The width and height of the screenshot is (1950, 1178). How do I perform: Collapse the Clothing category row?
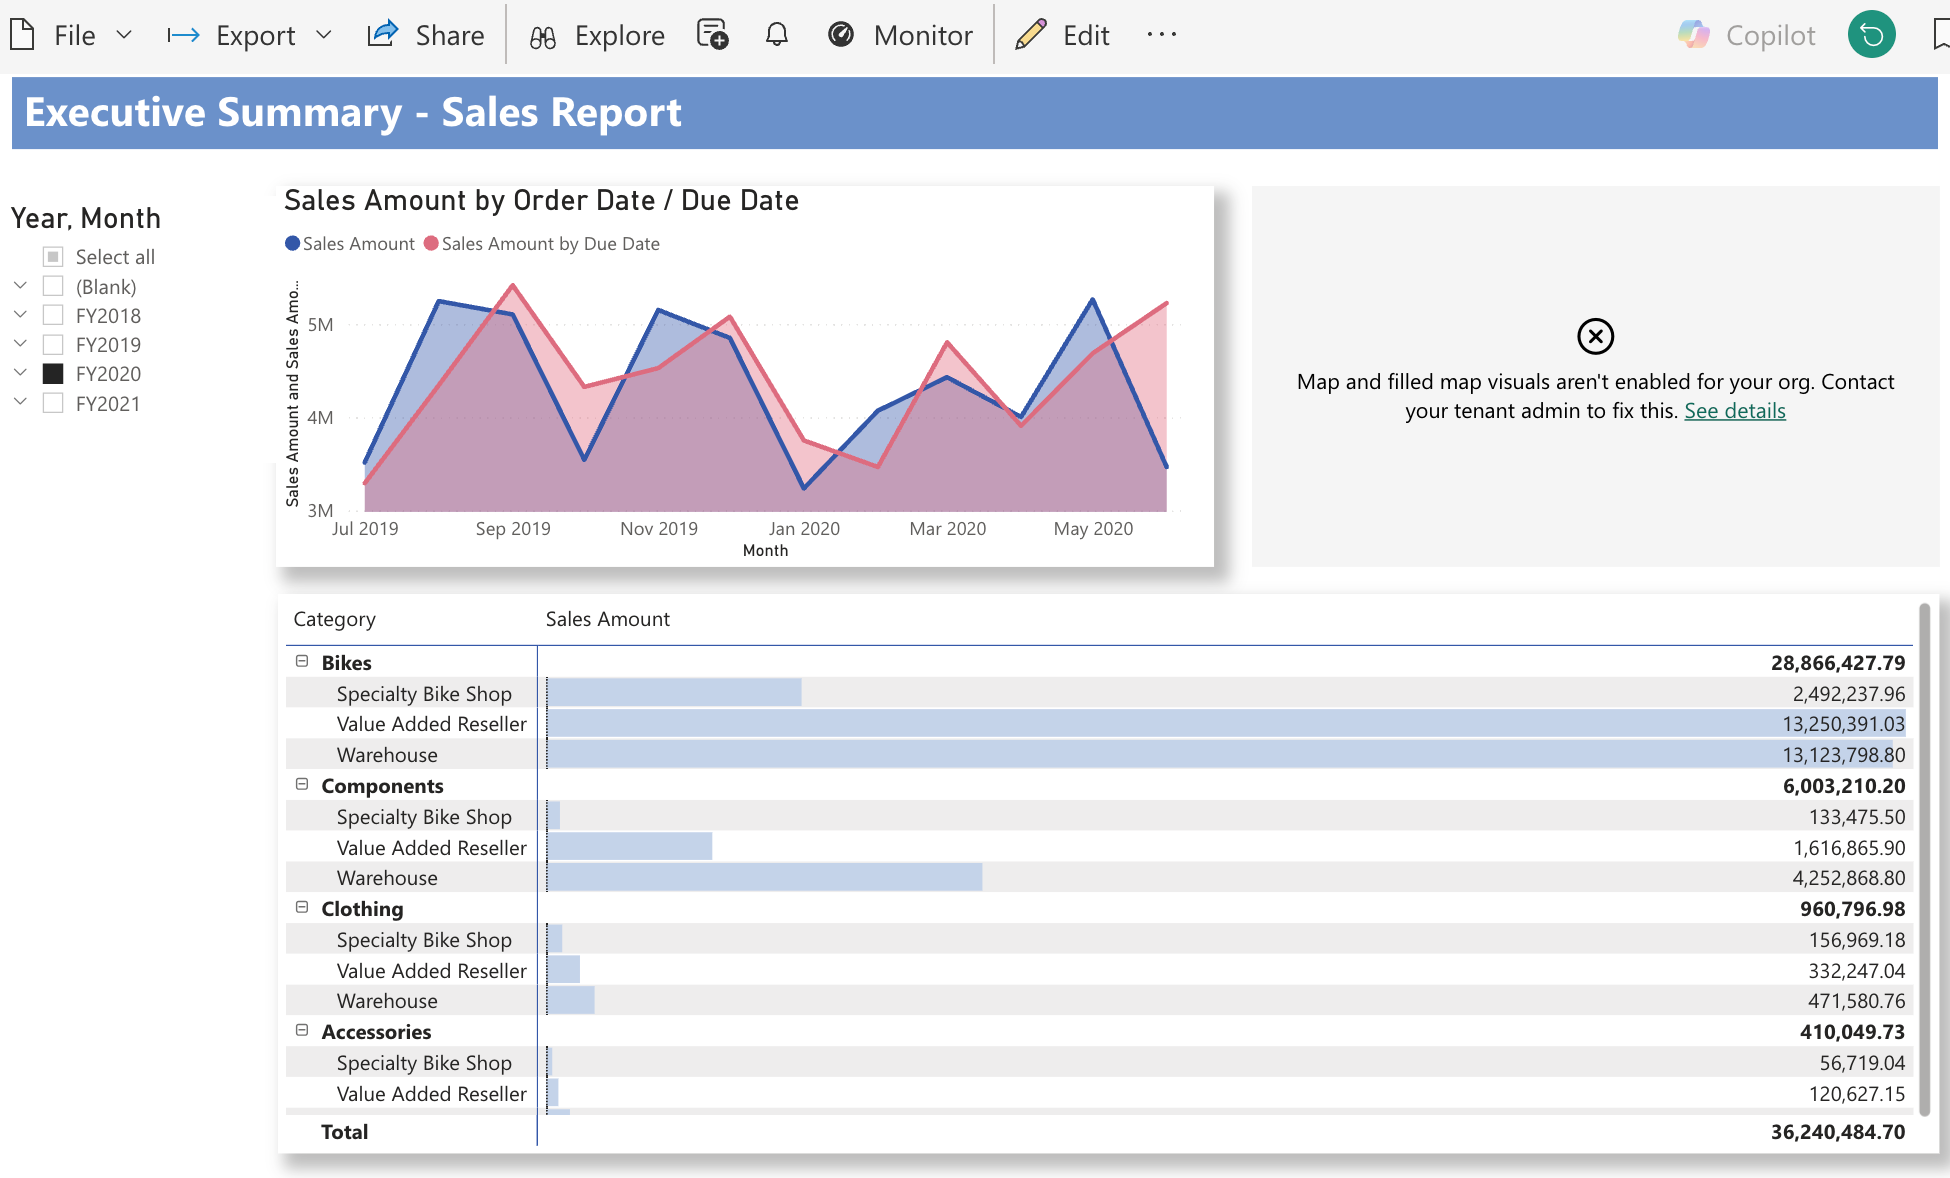302,907
